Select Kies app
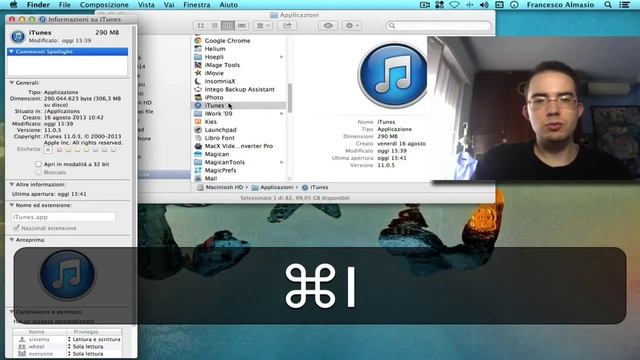Viewport: 640px width, 360px height. (211, 122)
